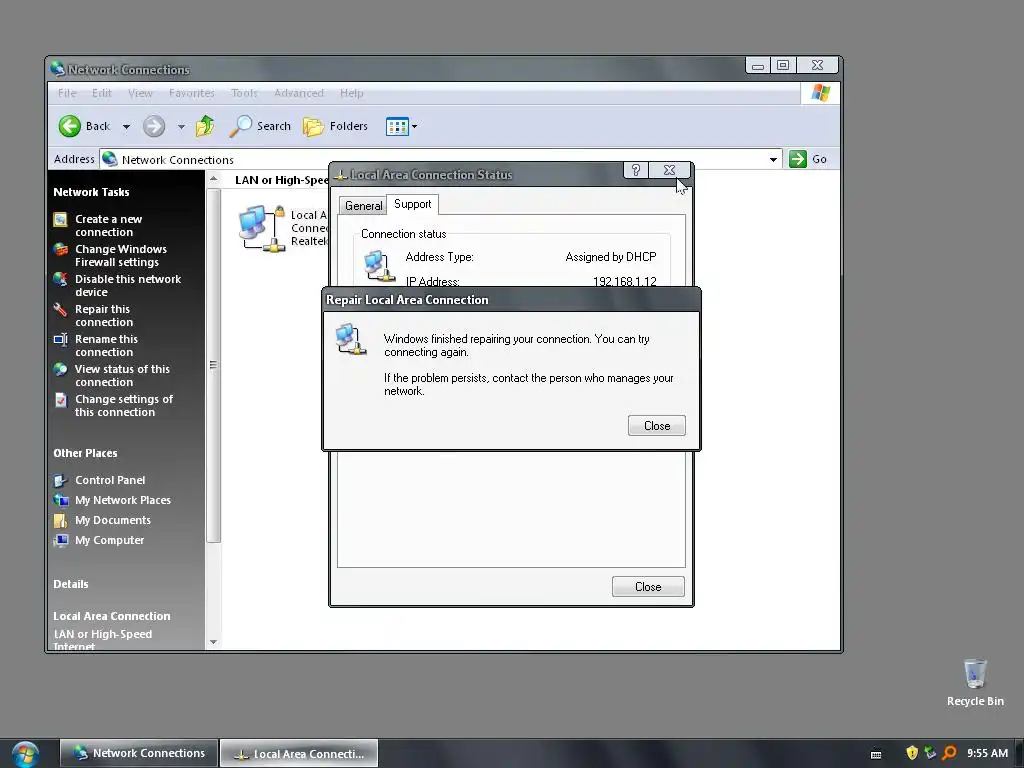Click Create a new connection link
This screenshot has height=768, width=1024.
pyautogui.click(x=108, y=226)
